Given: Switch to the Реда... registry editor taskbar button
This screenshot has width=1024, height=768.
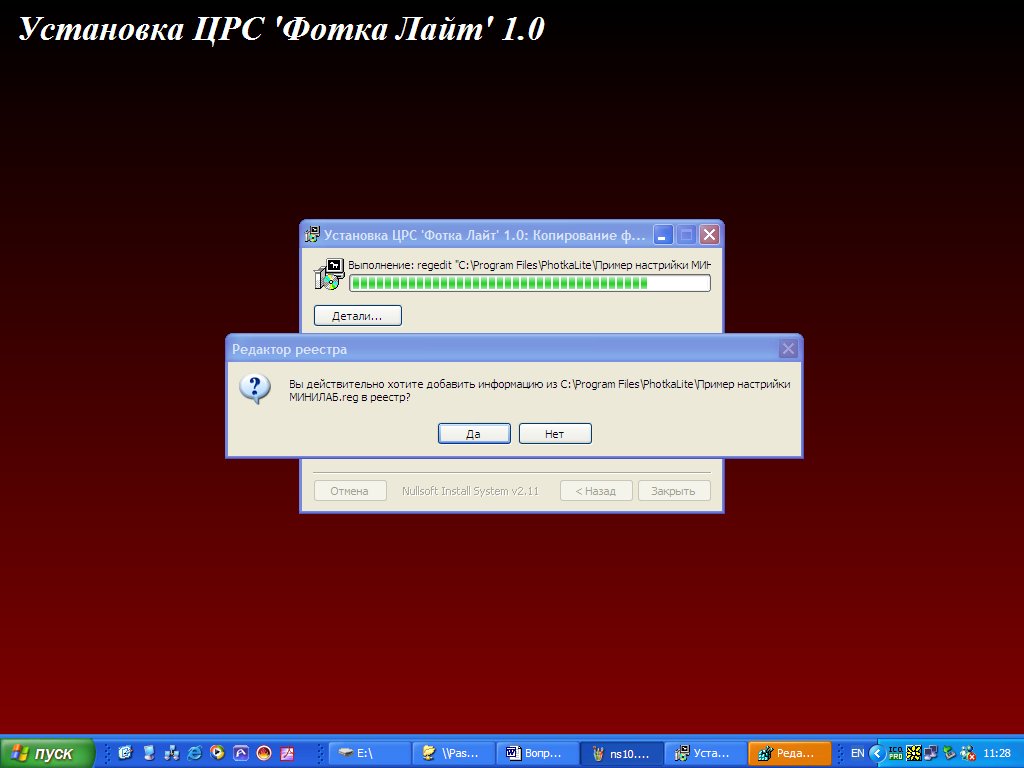Looking at the screenshot, I should click(790, 753).
